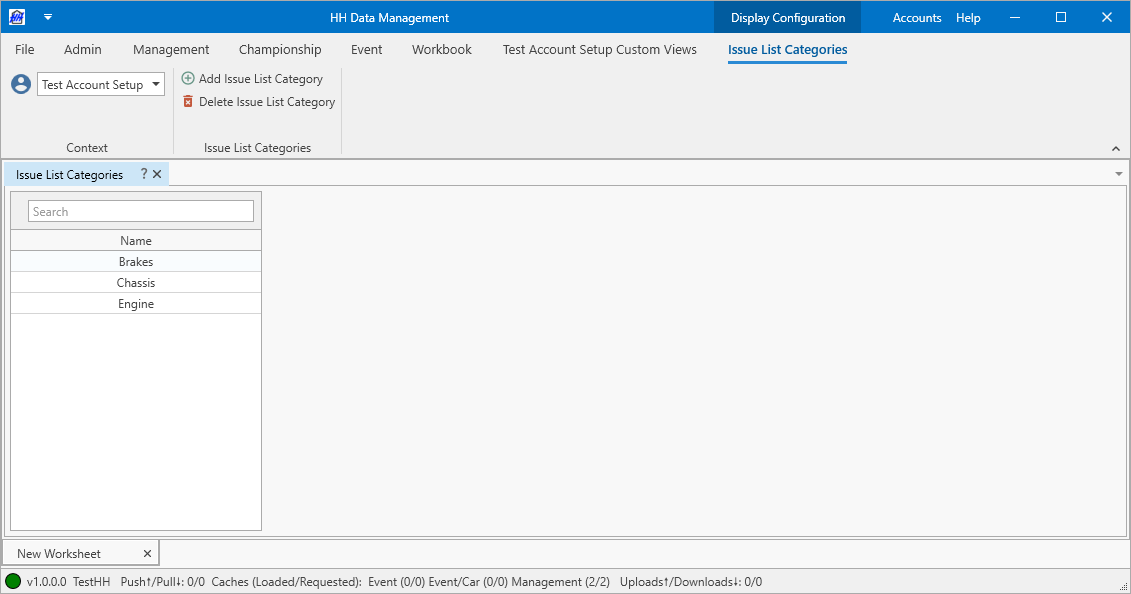Expand the Test Account Setup dropdown

pos(156,85)
